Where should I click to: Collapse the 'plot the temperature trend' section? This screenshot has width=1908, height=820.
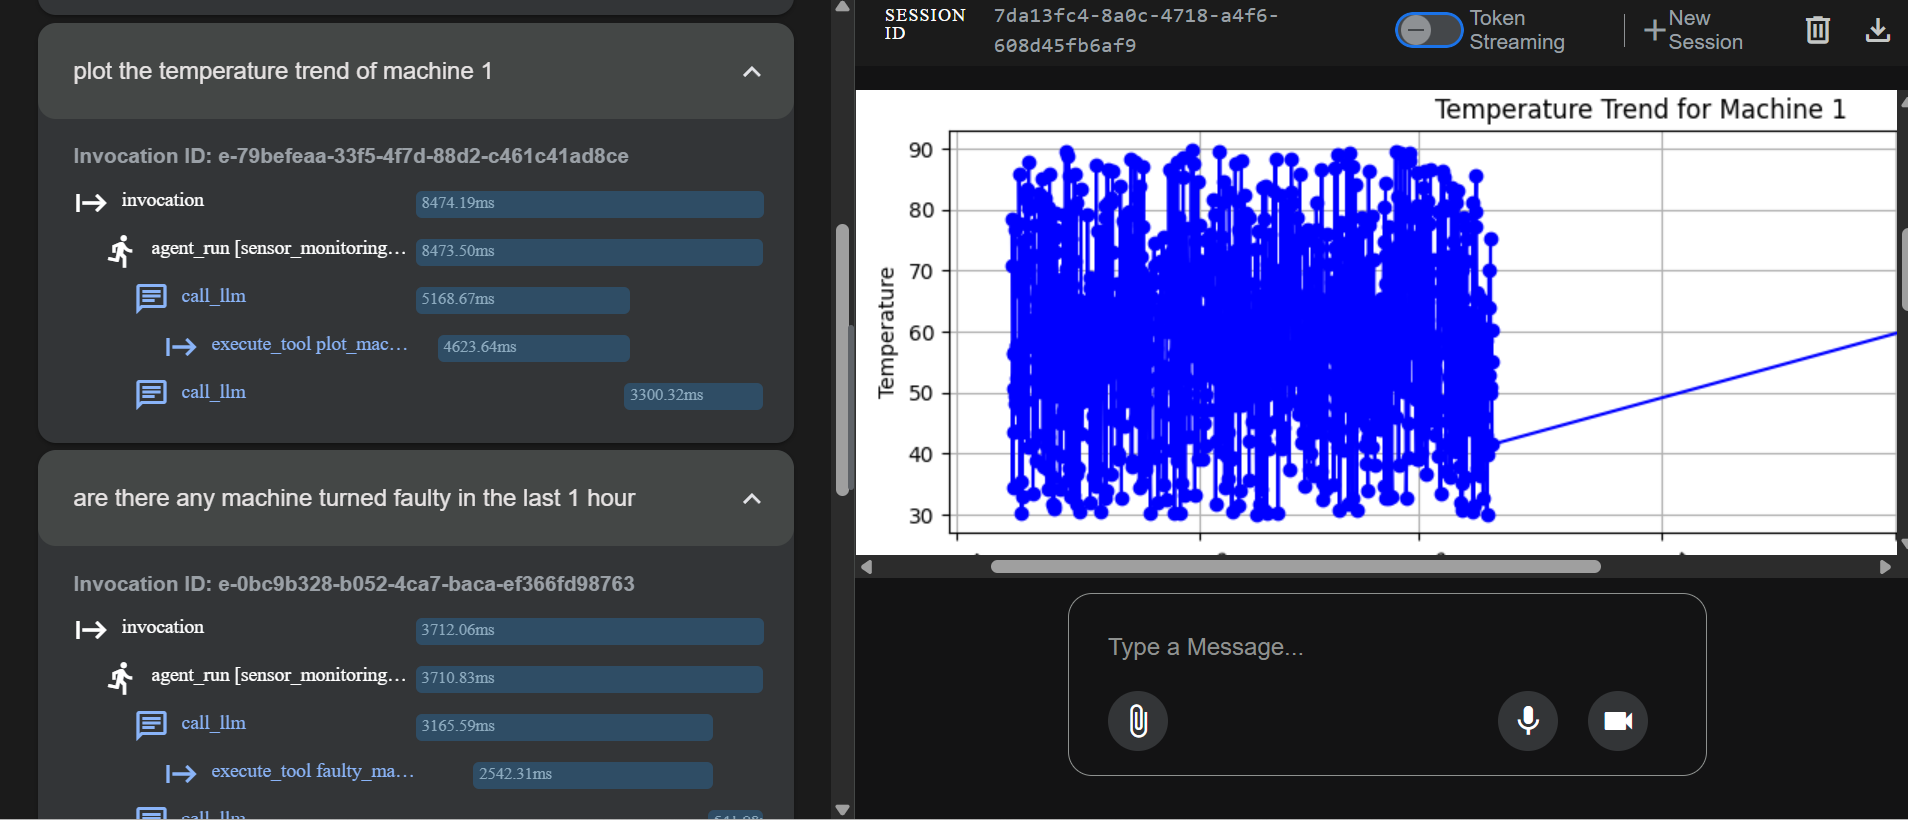tap(752, 72)
